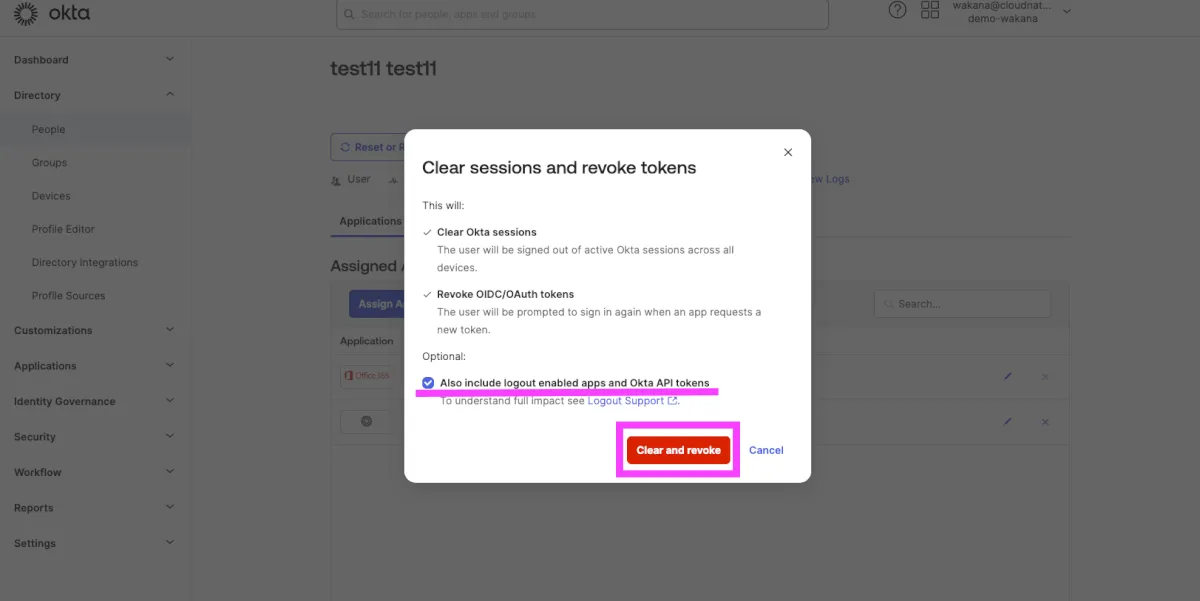Open Groups in the sidebar
Viewport: 1200px width, 601px height.
49,162
